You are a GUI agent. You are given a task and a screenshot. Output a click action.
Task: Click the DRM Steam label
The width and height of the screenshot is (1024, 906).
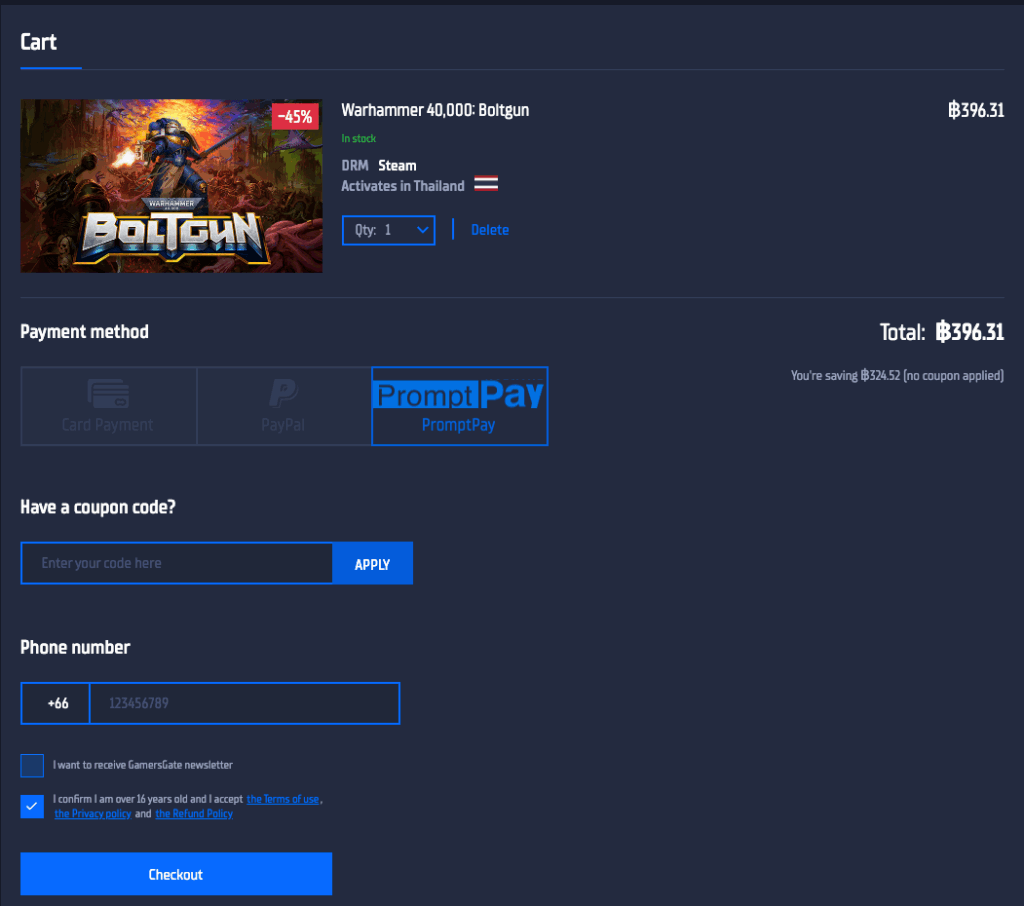(379, 166)
